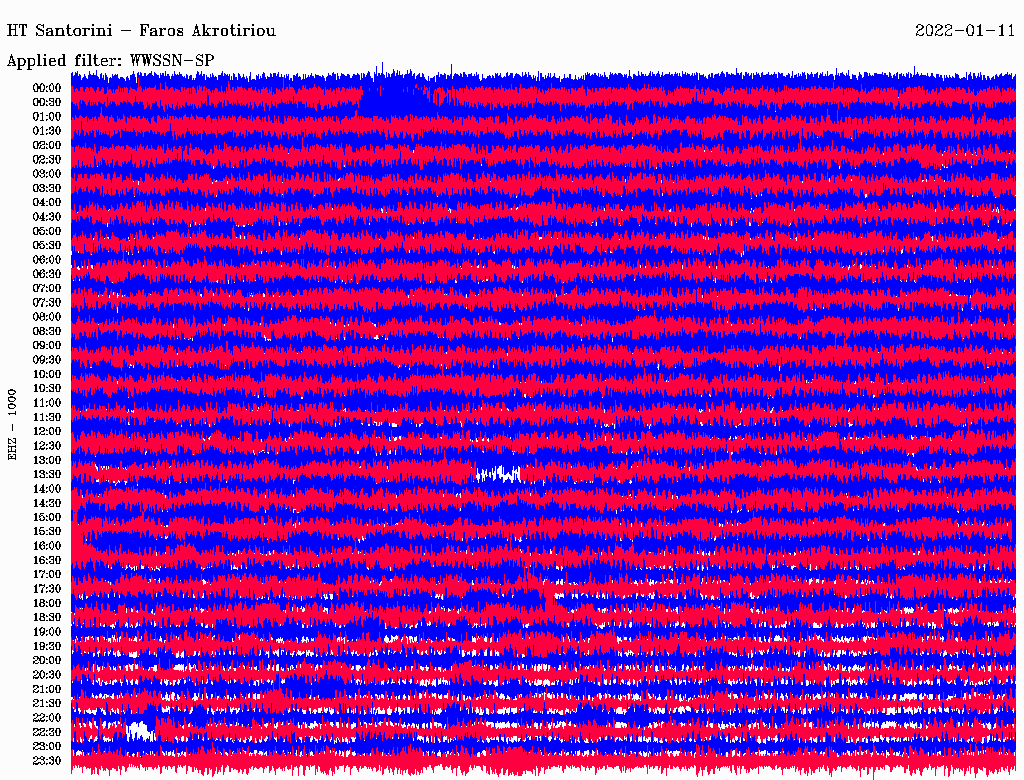The height and width of the screenshot is (780, 1024).
Task: Select the 12:30 time row label
Action: [x=47, y=446]
